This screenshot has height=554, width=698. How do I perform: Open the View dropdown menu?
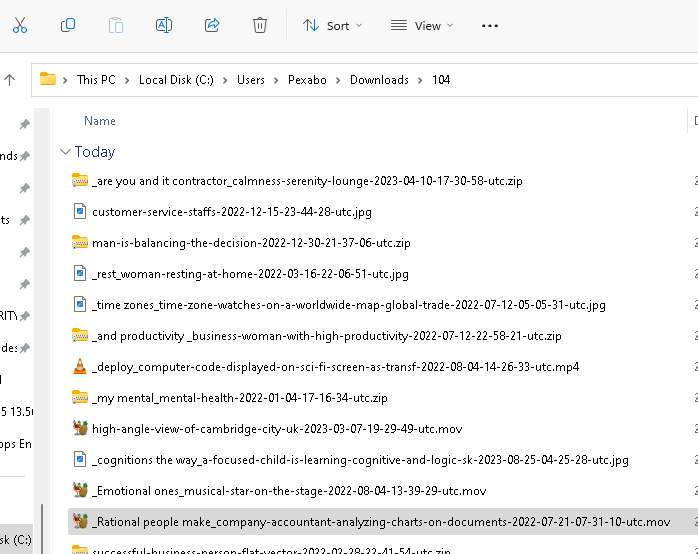coord(422,26)
